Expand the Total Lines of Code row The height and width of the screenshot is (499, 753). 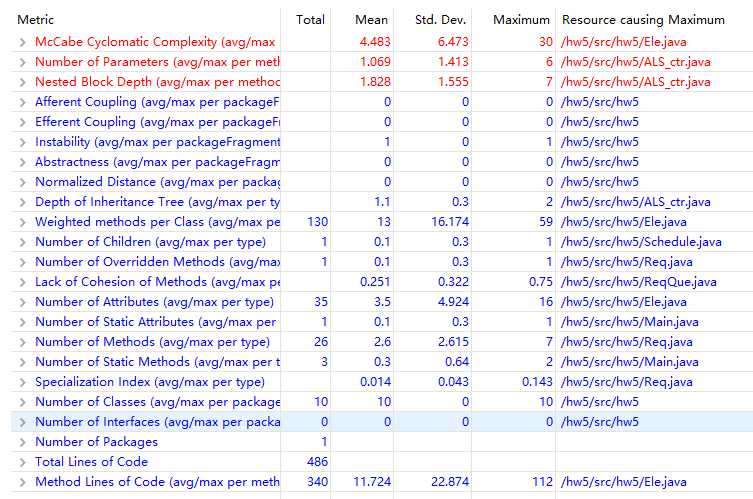pos(23,462)
